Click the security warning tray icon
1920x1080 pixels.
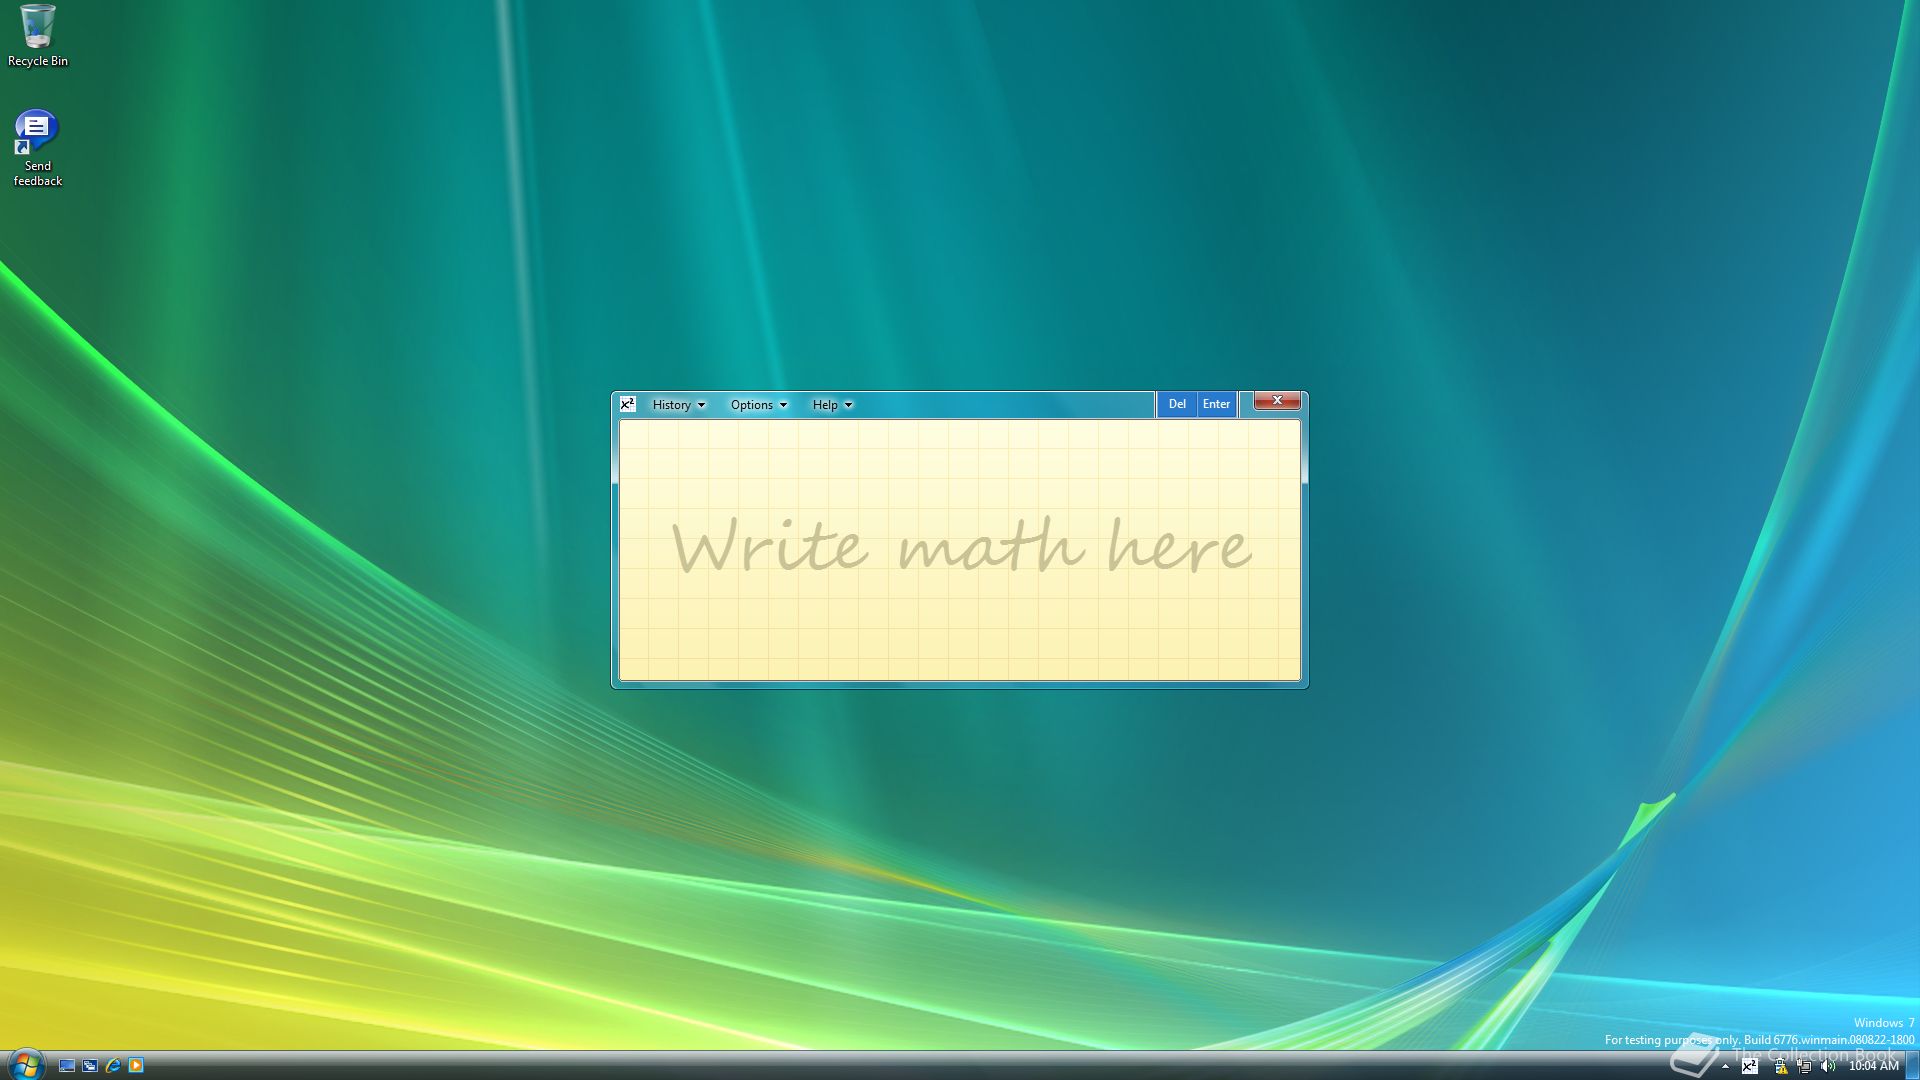coord(1780,1066)
